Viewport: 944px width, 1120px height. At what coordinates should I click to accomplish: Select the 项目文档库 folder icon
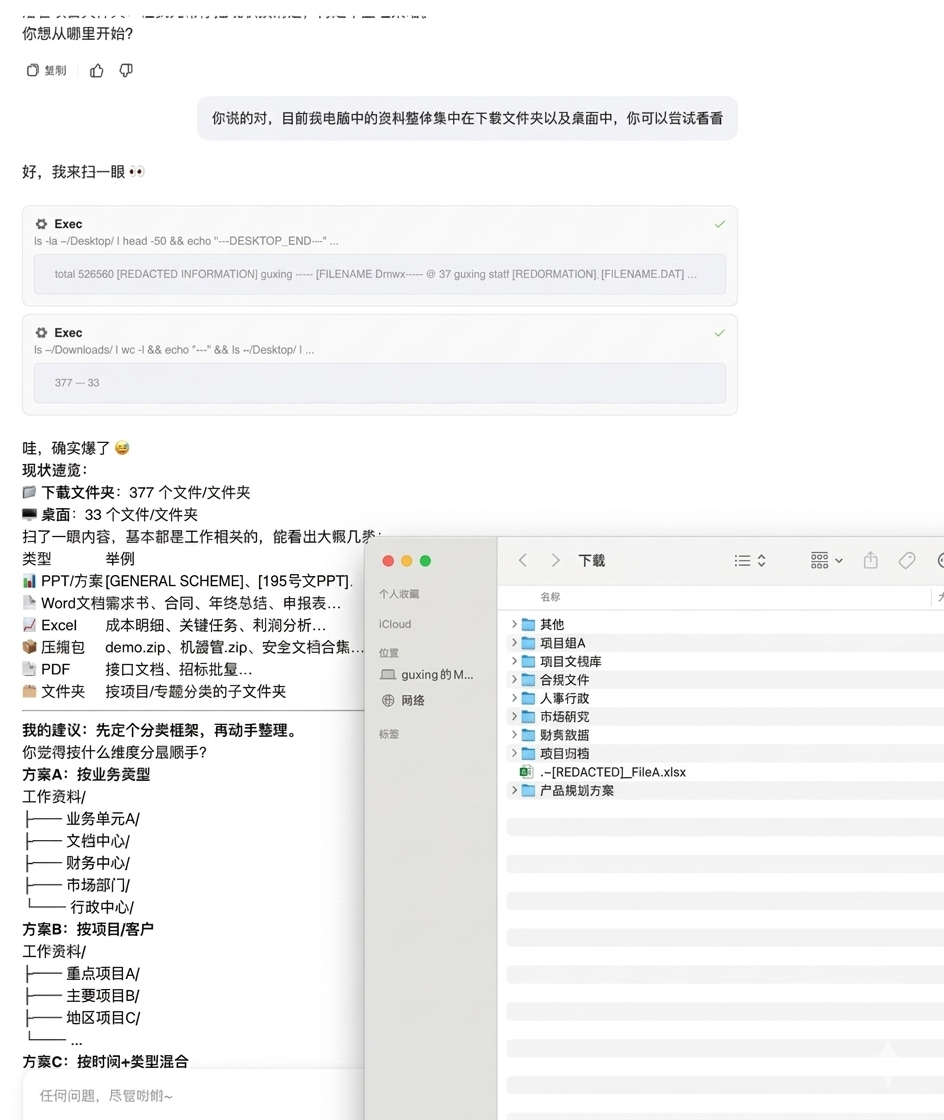coord(528,661)
